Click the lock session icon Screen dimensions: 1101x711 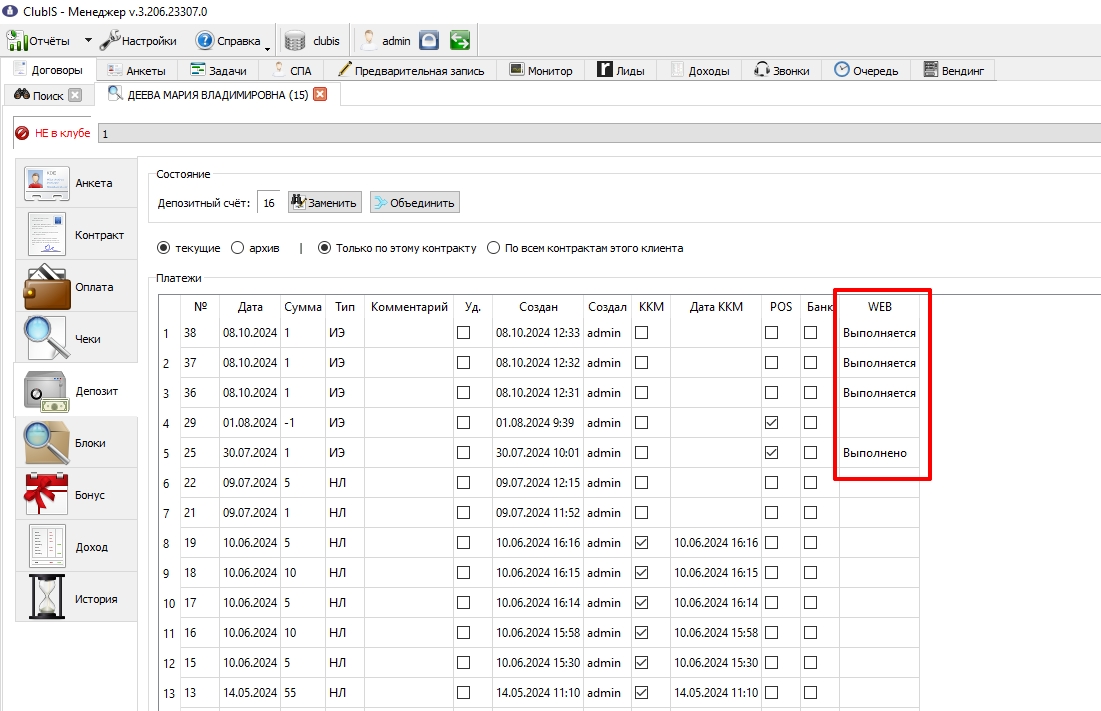428,41
